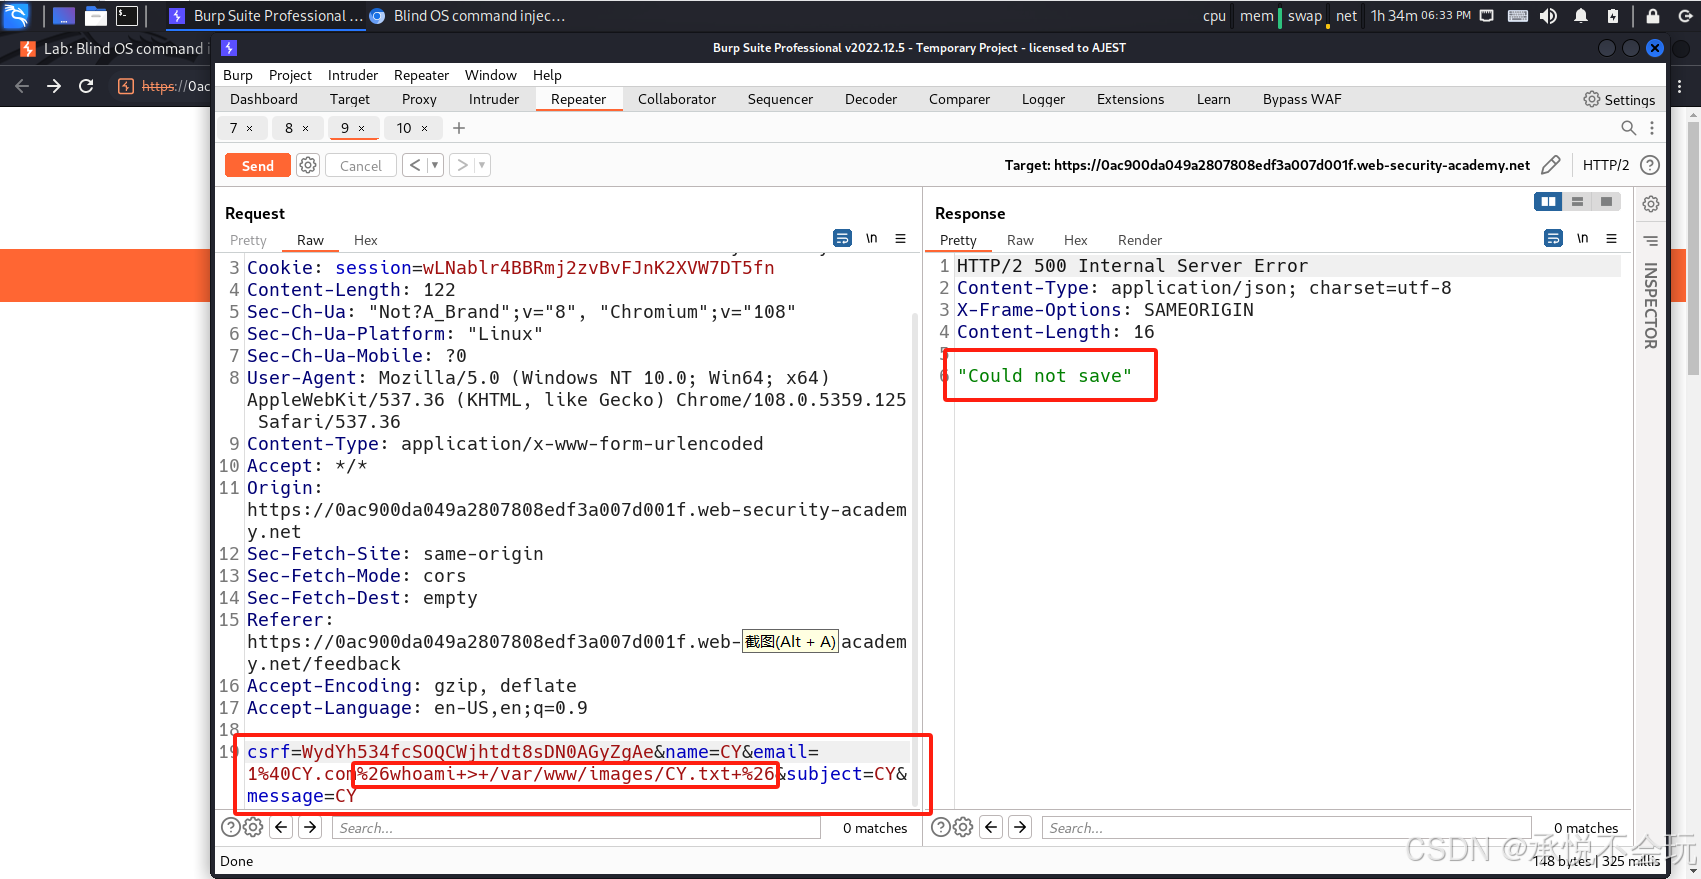Open the terminal from the taskbar

127,16
